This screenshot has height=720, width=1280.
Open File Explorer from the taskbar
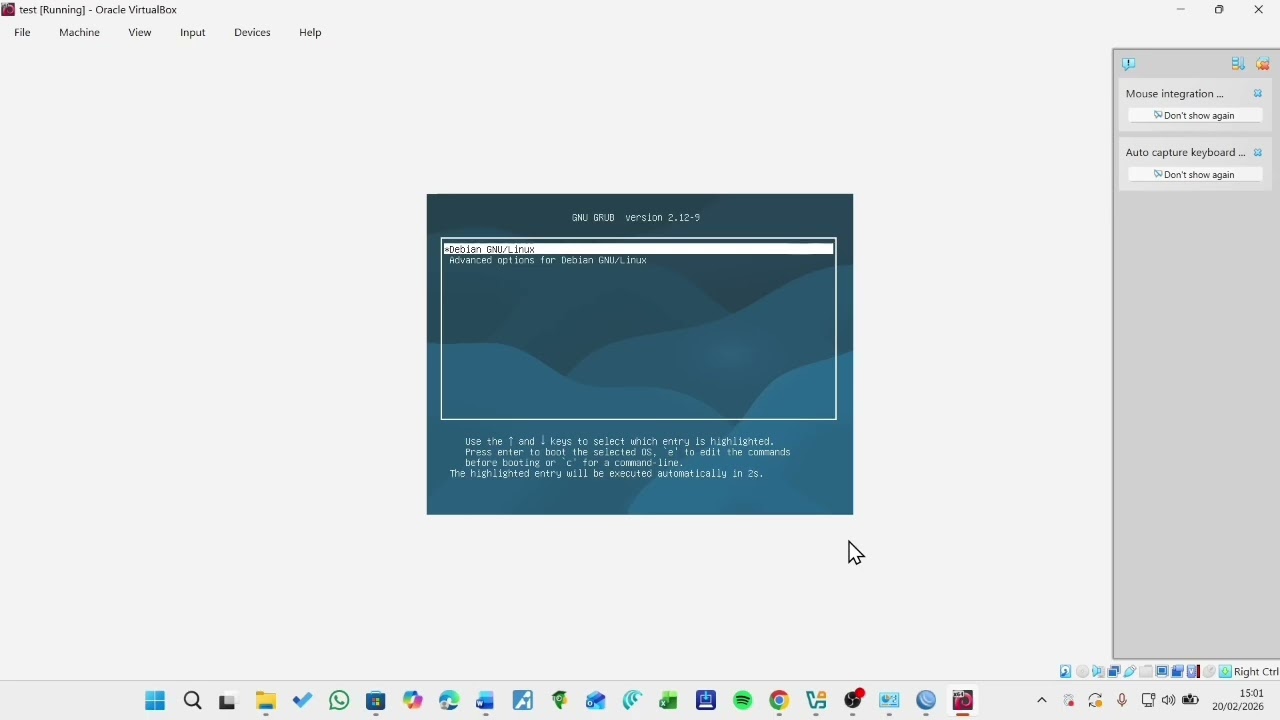[x=265, y=701]
